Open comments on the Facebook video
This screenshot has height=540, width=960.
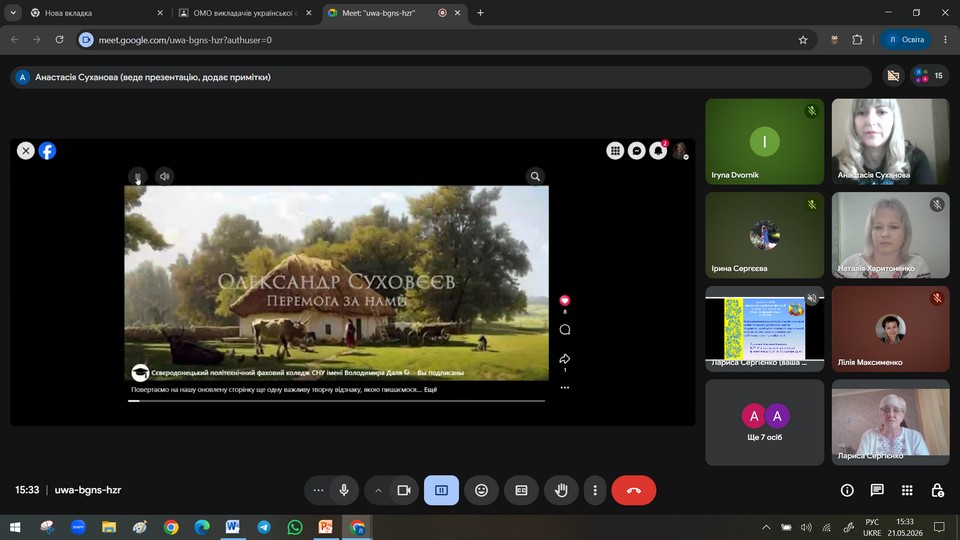[x=564, y=329]
